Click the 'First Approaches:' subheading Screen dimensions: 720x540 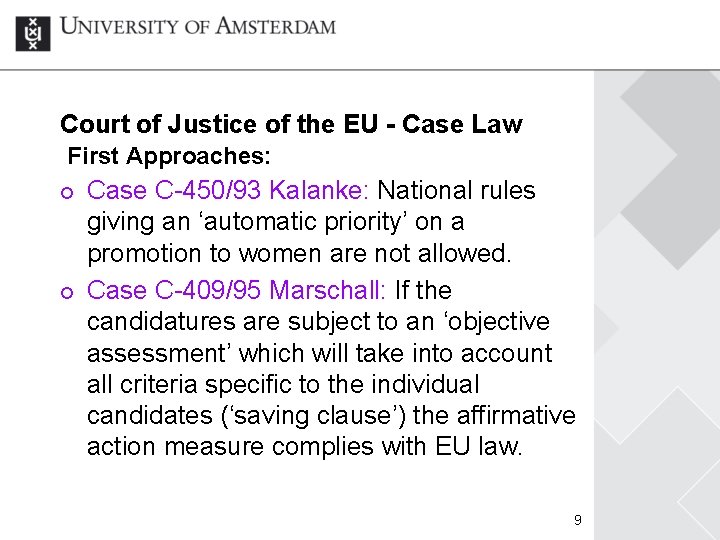click(x=169, y=156)
